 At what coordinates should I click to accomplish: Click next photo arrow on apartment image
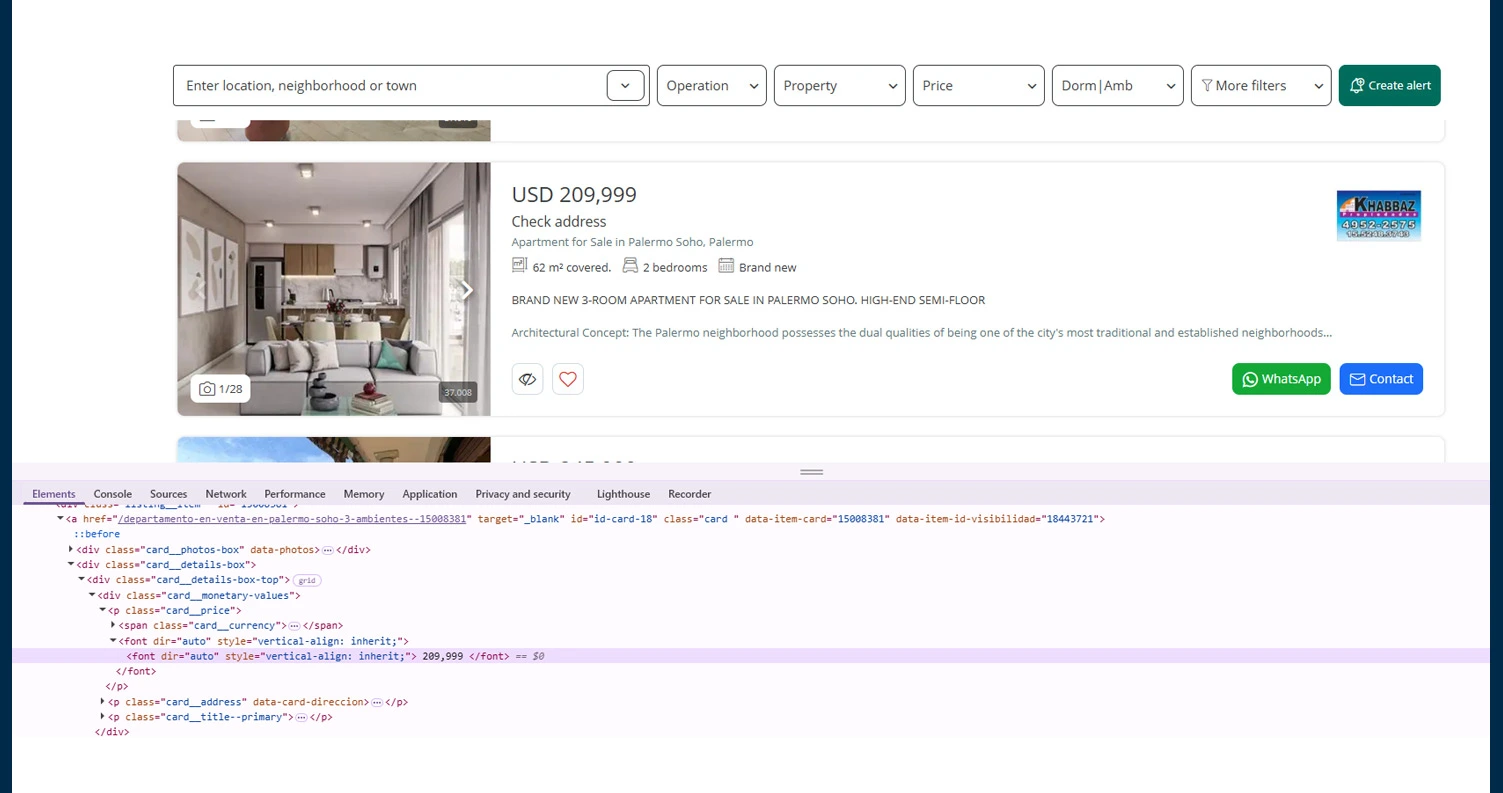466,290
